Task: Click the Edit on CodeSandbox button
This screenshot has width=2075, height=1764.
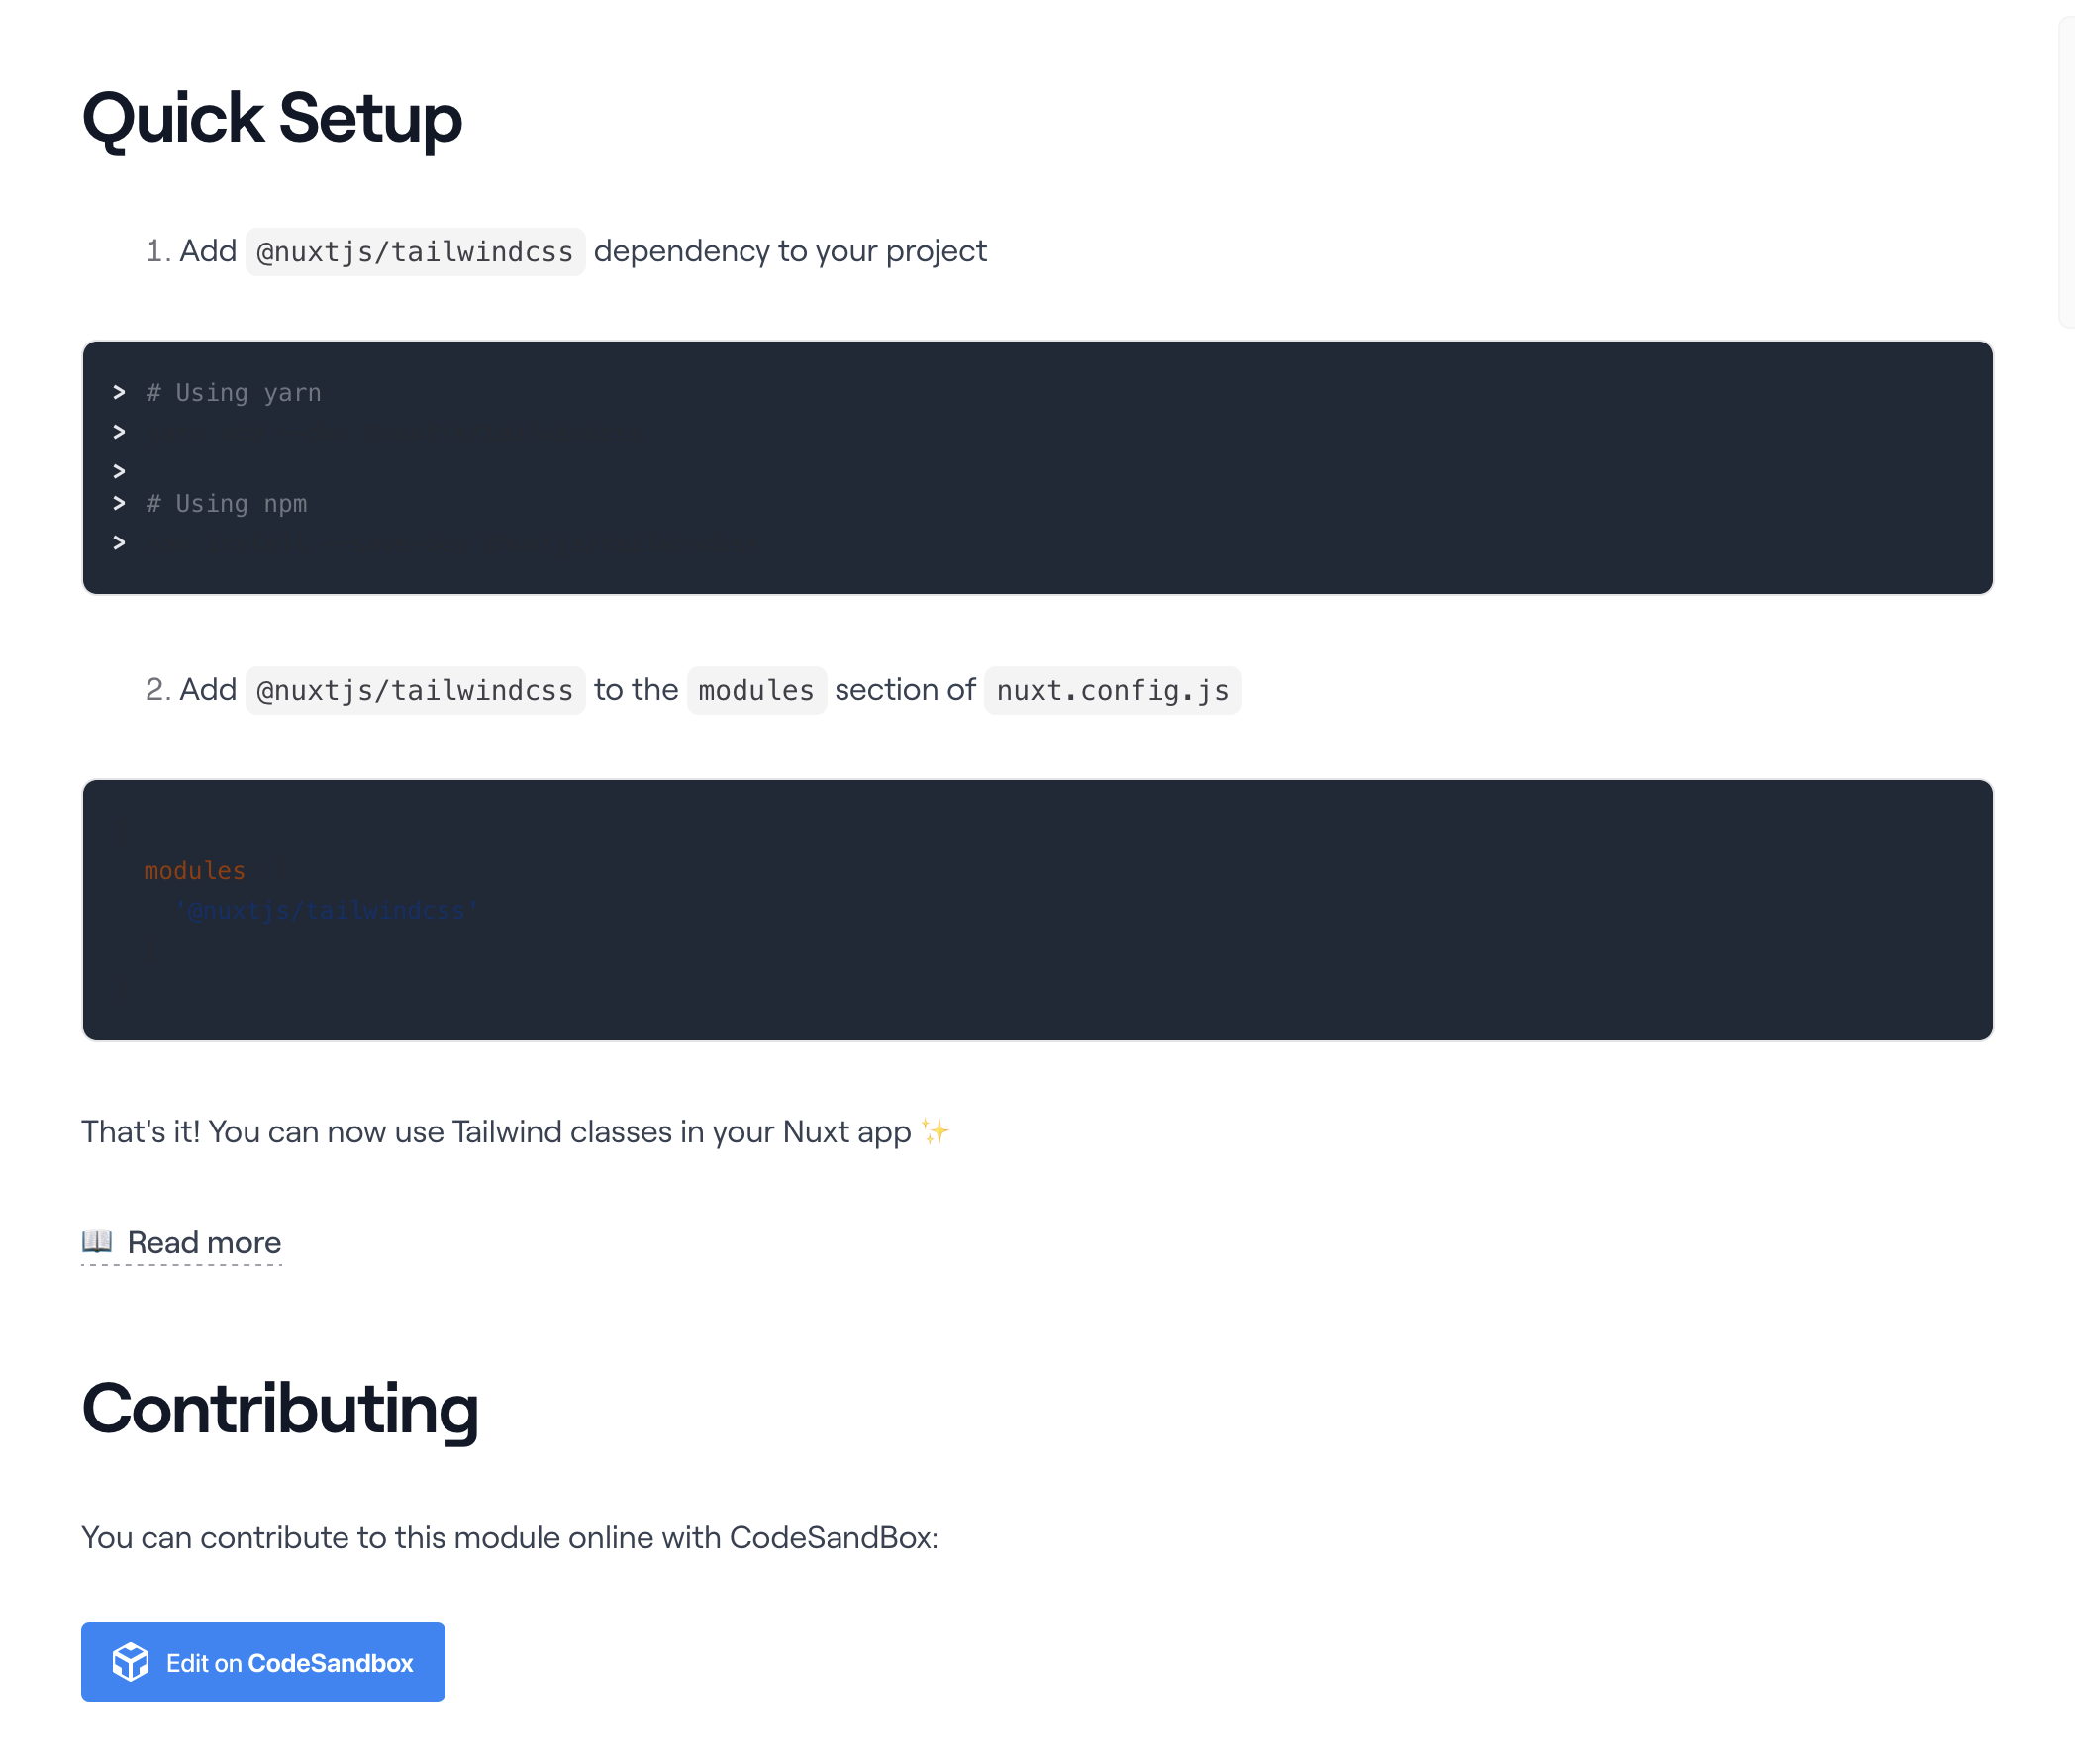Action: click(x=263, y=1661)
